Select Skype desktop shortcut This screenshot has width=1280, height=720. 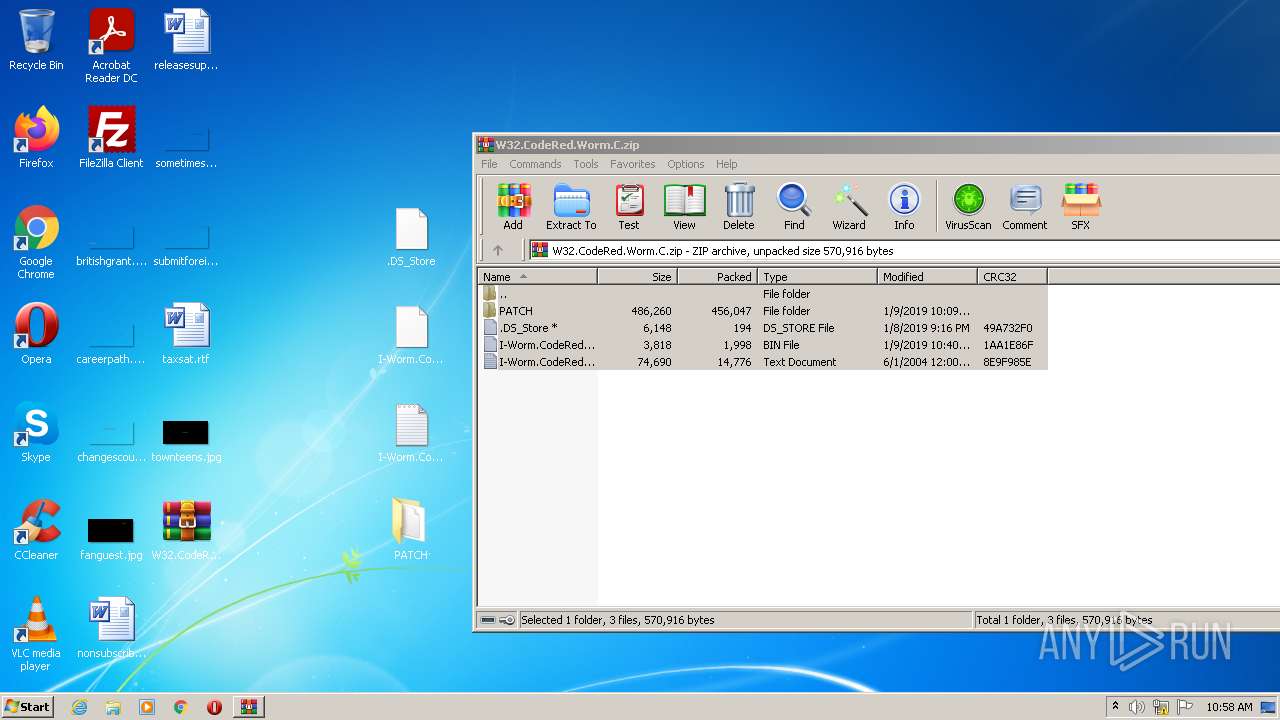click(36, 432)
